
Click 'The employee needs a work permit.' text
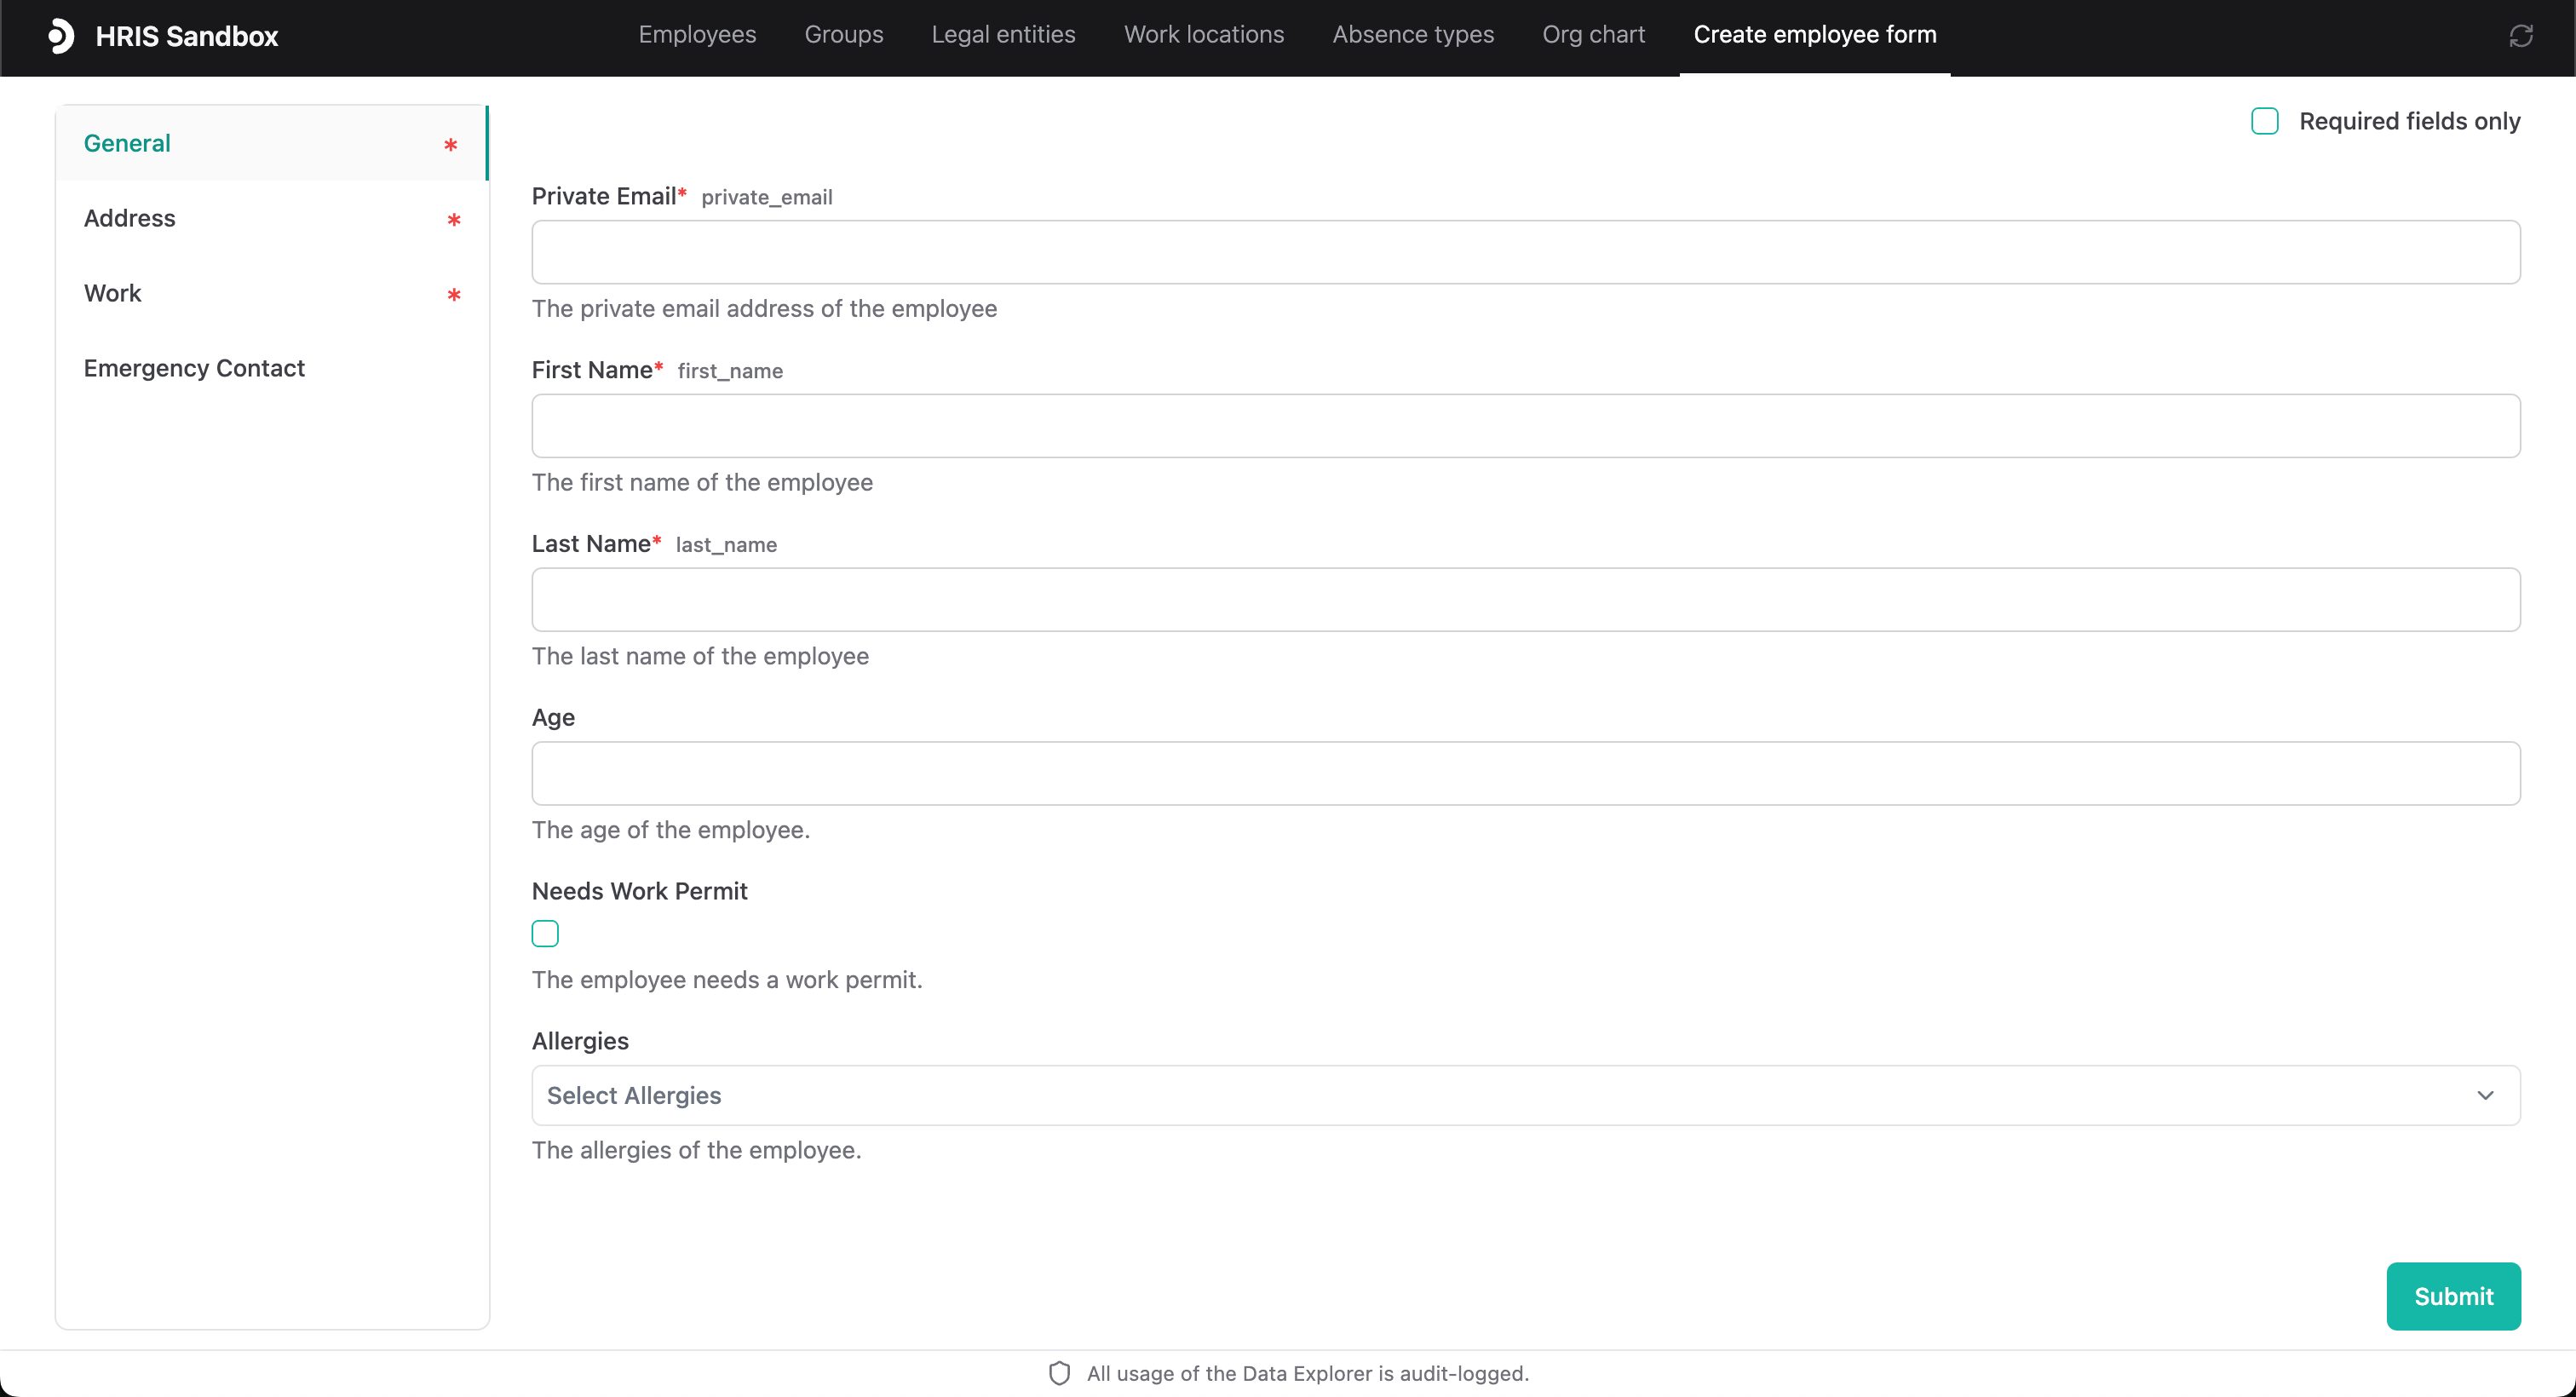(x=727, y=980)
